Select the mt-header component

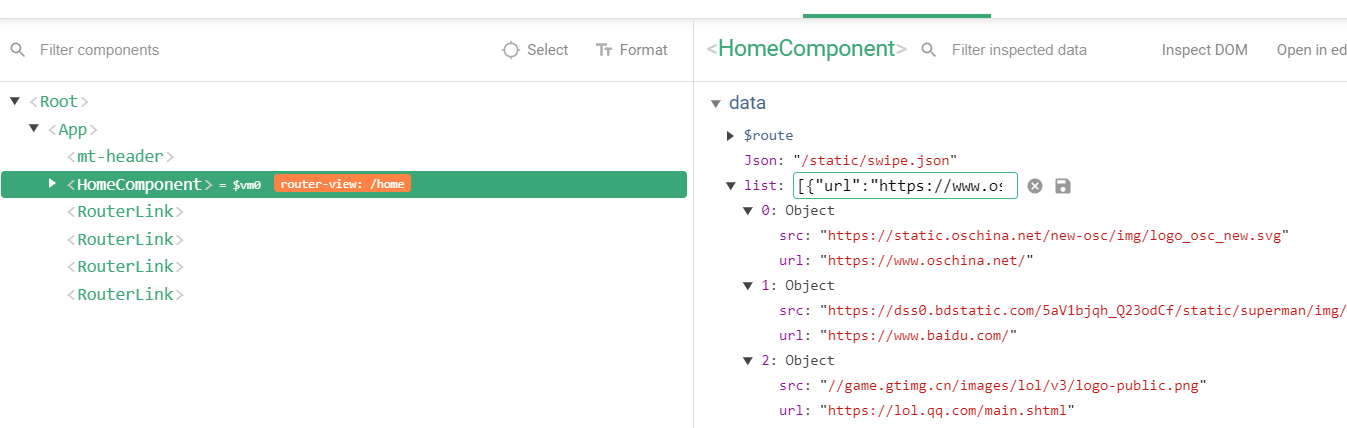120,157
